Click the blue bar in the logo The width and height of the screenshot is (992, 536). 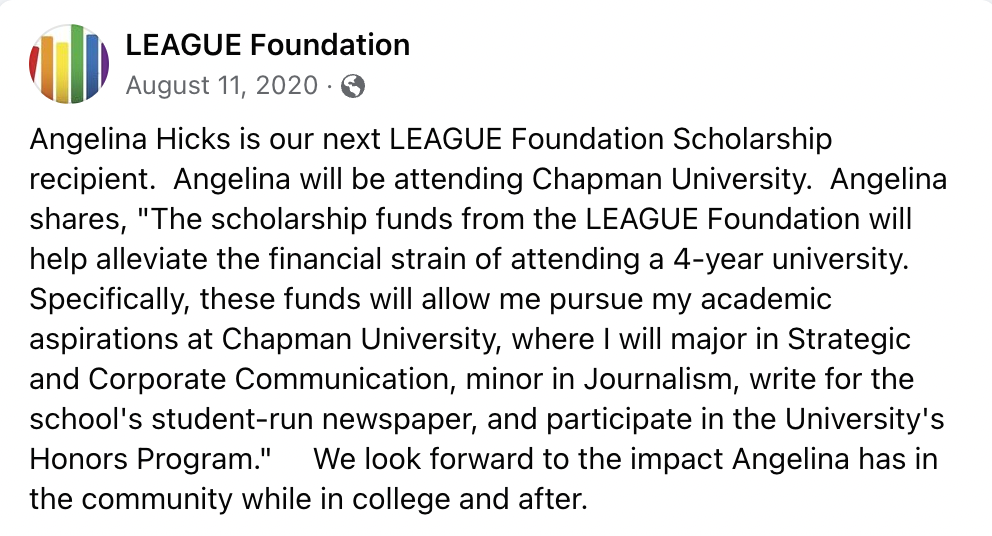(x=92, y=66)
